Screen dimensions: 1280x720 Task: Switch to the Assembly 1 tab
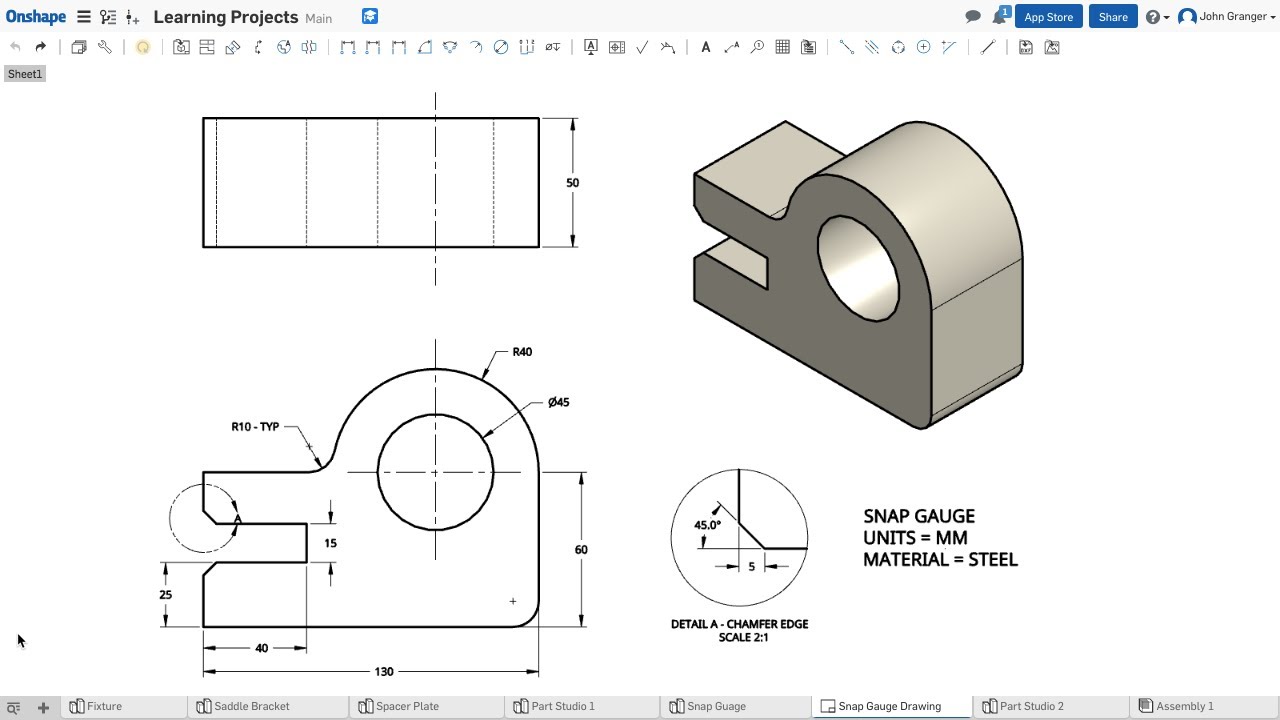tap(1183, 706)
